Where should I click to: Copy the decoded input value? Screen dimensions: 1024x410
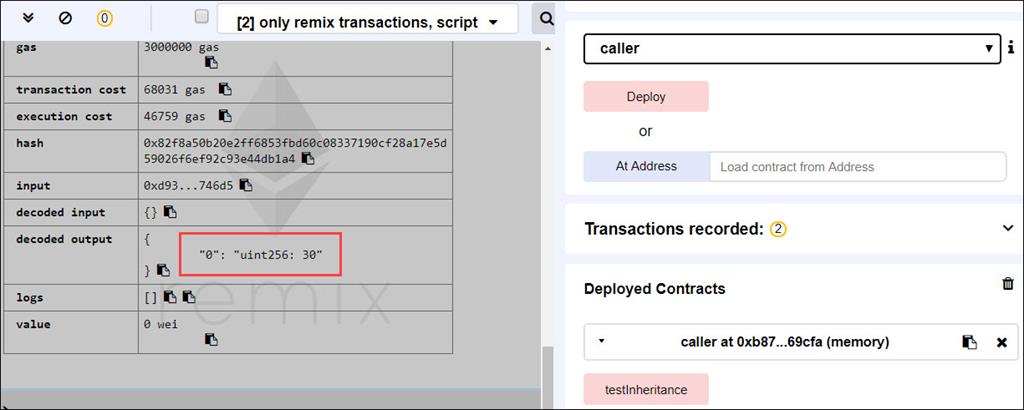[x=170, y=212]
